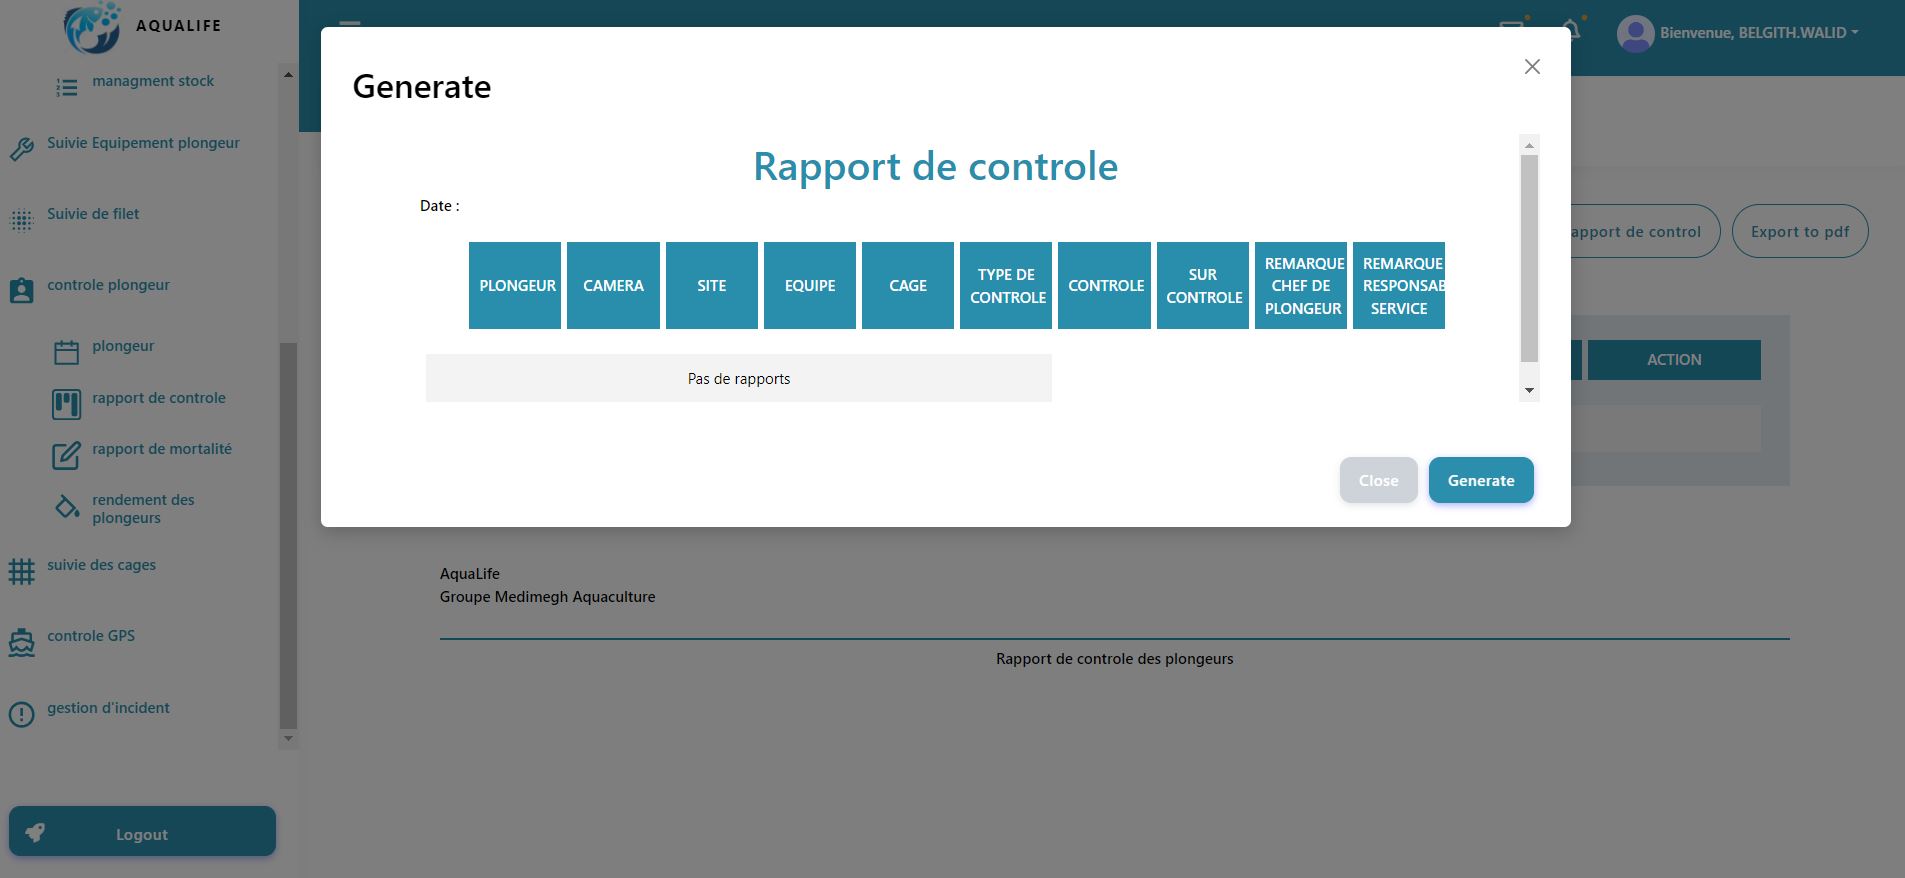The width and height of the screenshot is (1905, 878).
Task: Click the rapport de controle board icon
Action: tap(67, 404)
